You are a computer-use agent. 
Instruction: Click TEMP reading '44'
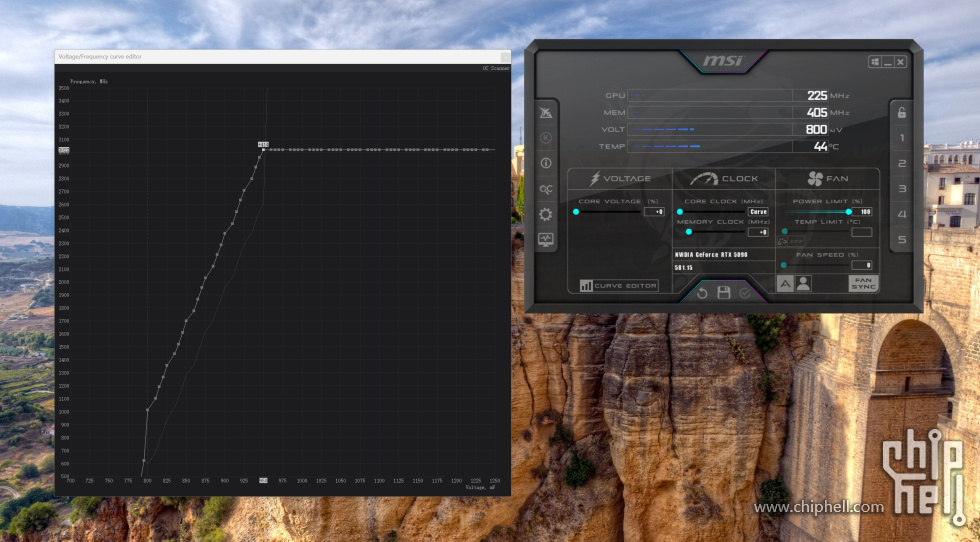821,146
